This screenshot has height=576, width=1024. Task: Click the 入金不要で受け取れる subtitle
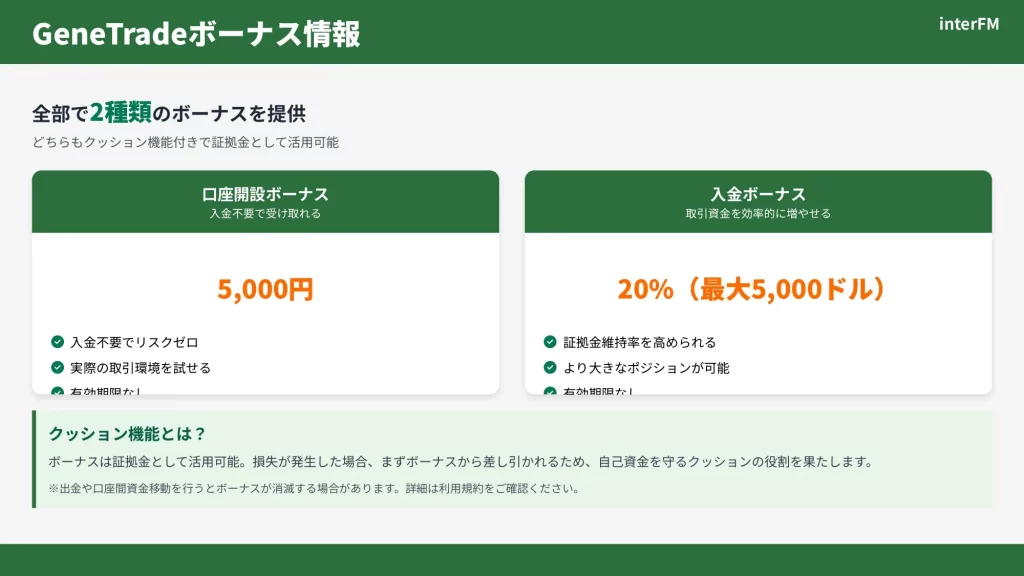pyautogui.click(x=265, y=213)
